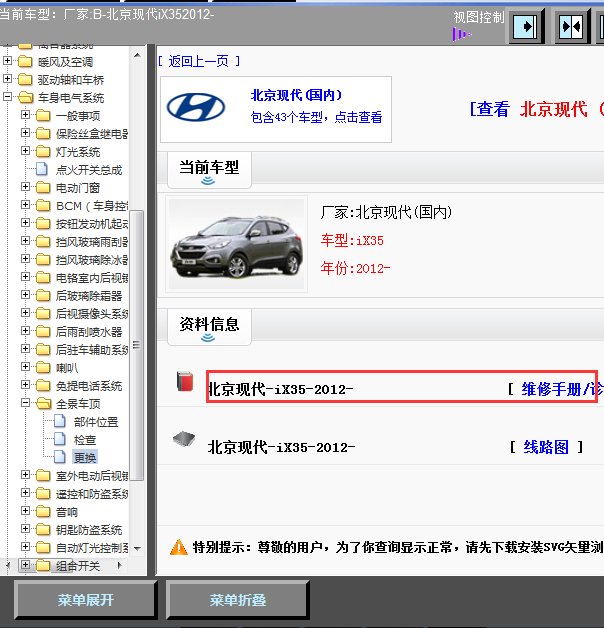The height and width of the screenshot is (628, 604).
Task: Click the 电动门窗 folder icon
Action: click(43, 187)
